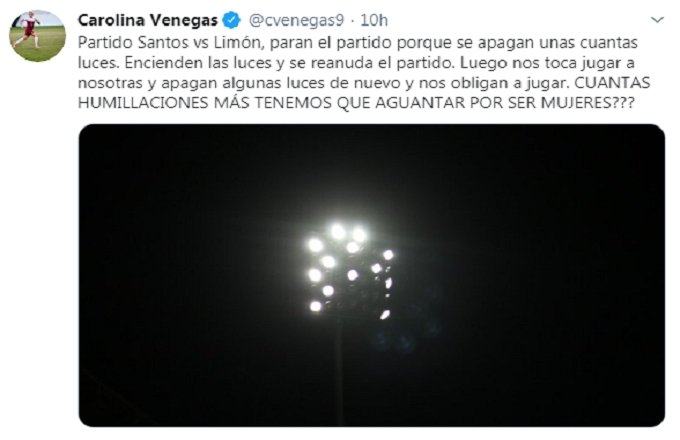Open Carolina Venegas profile avatar
Viewport: 680px width, 440px height.
[38, 36]
